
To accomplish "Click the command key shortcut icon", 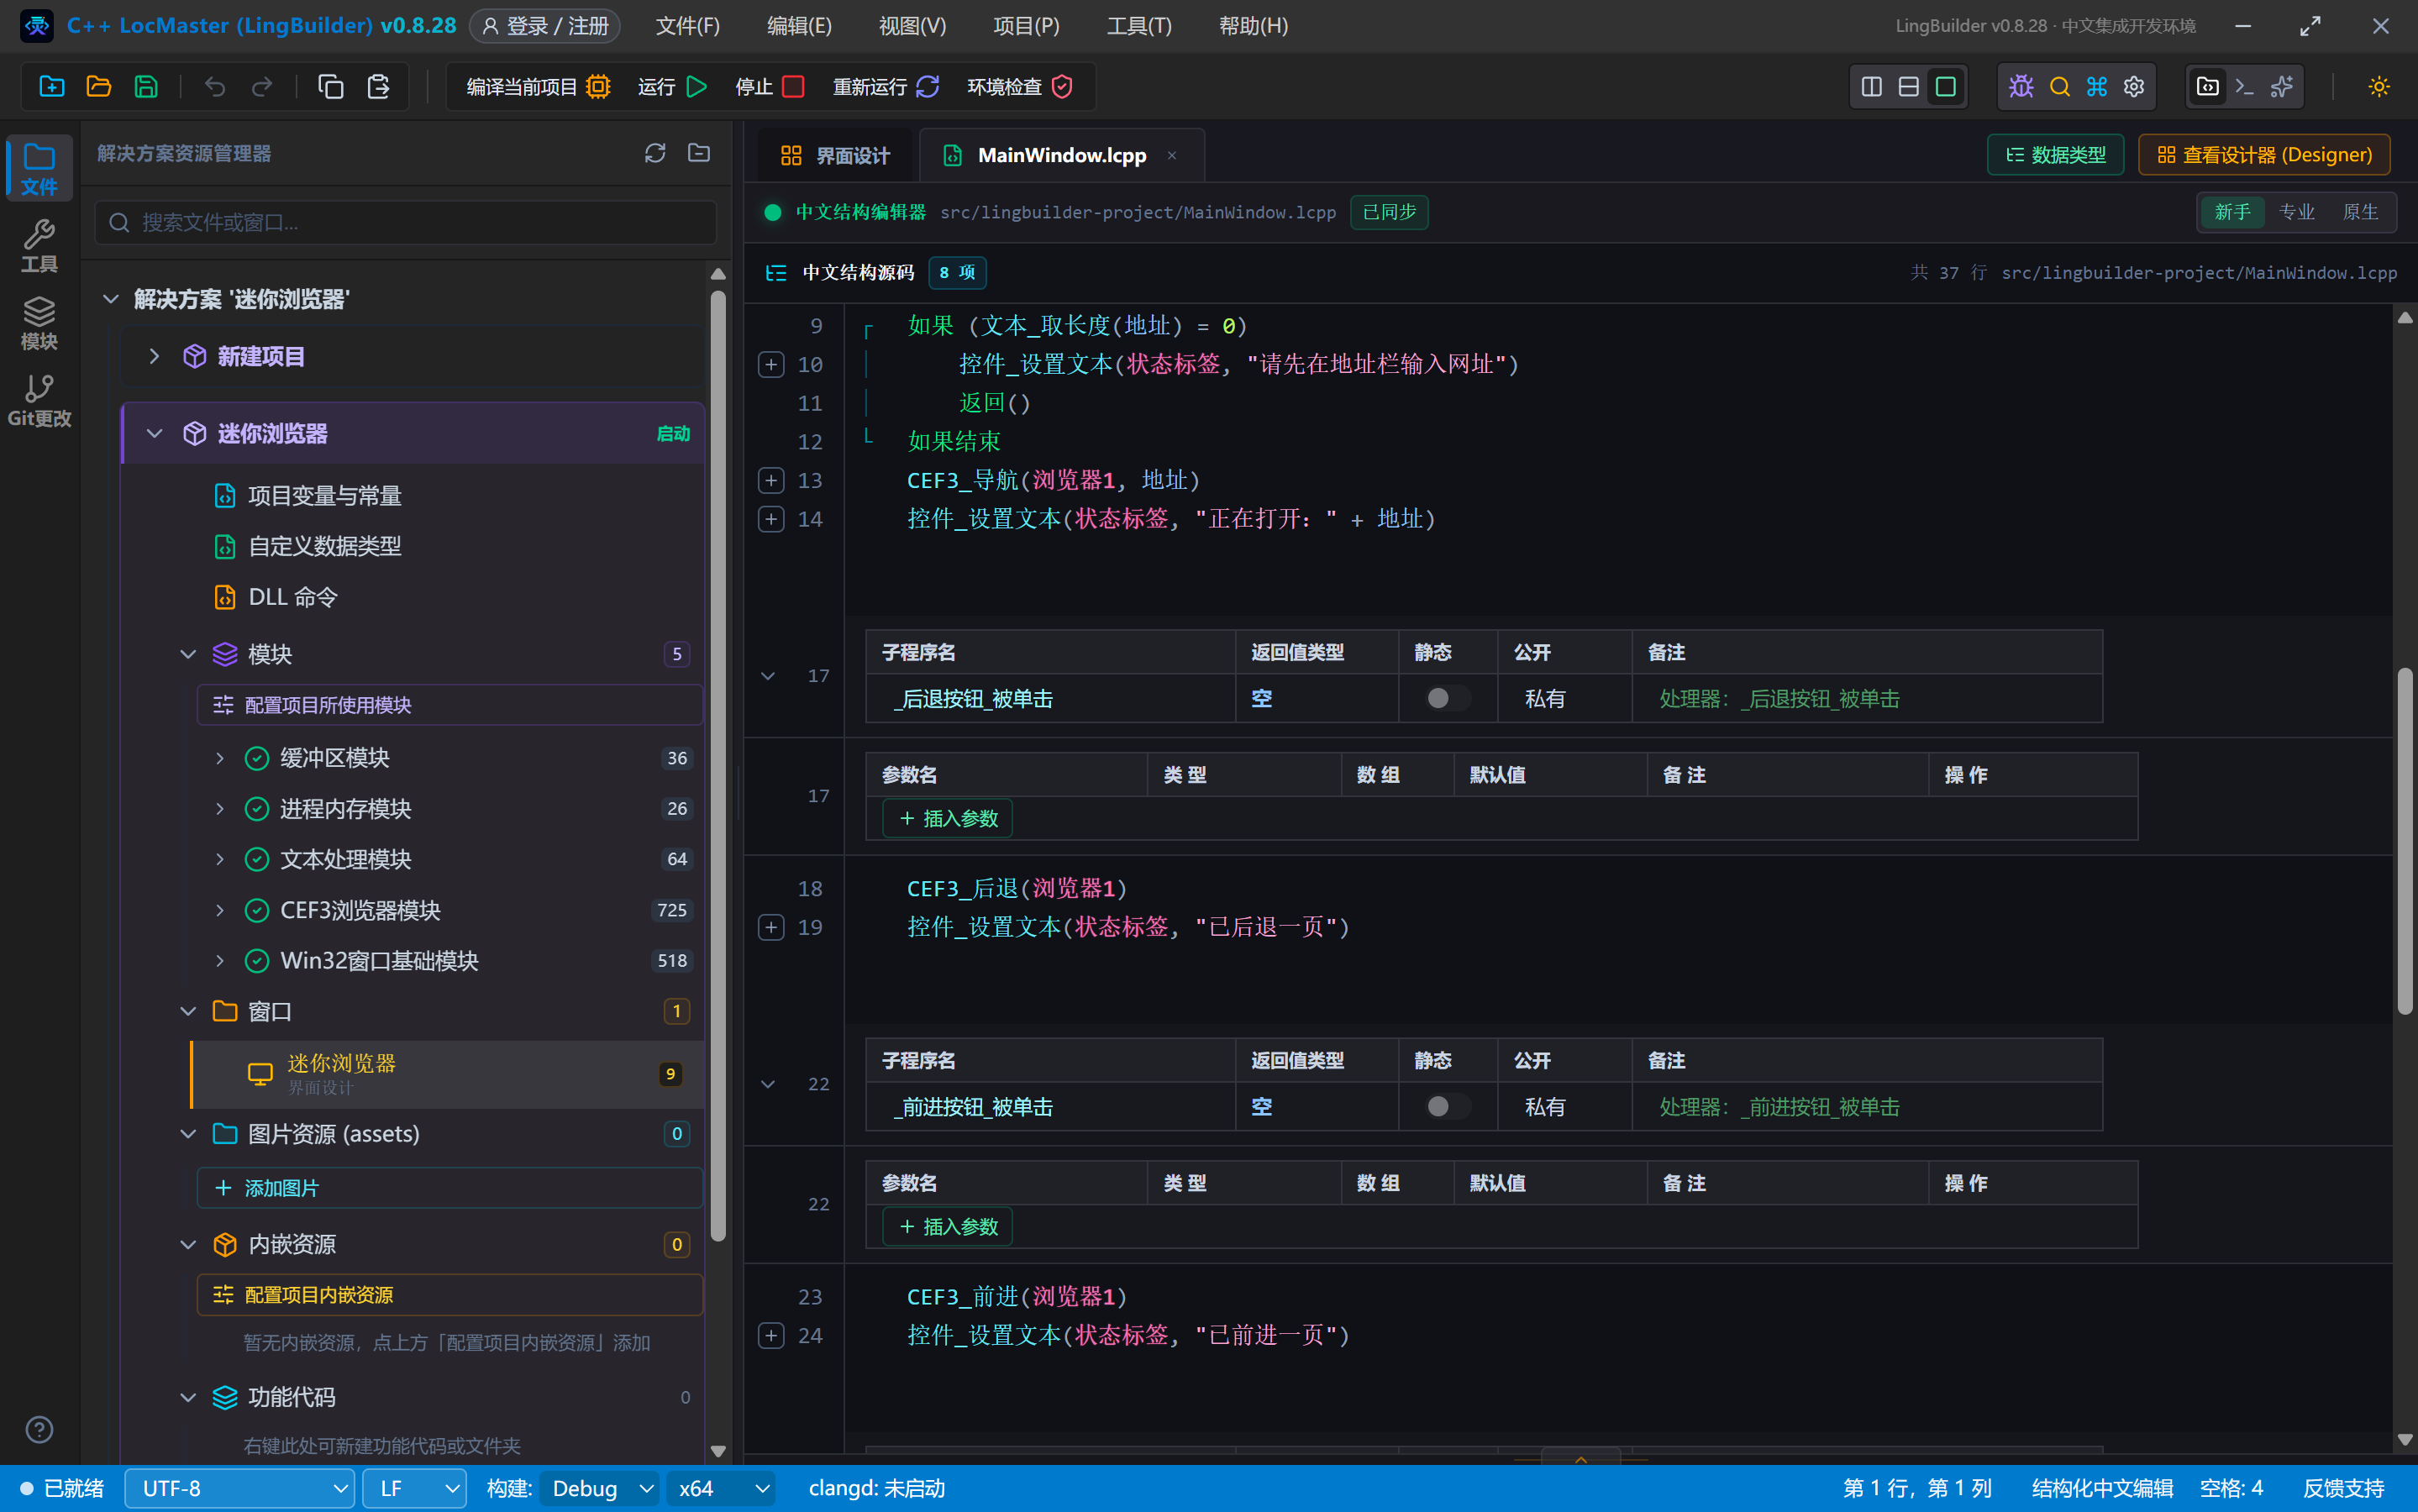I will pyautogui.click(x=2097, y=87).
